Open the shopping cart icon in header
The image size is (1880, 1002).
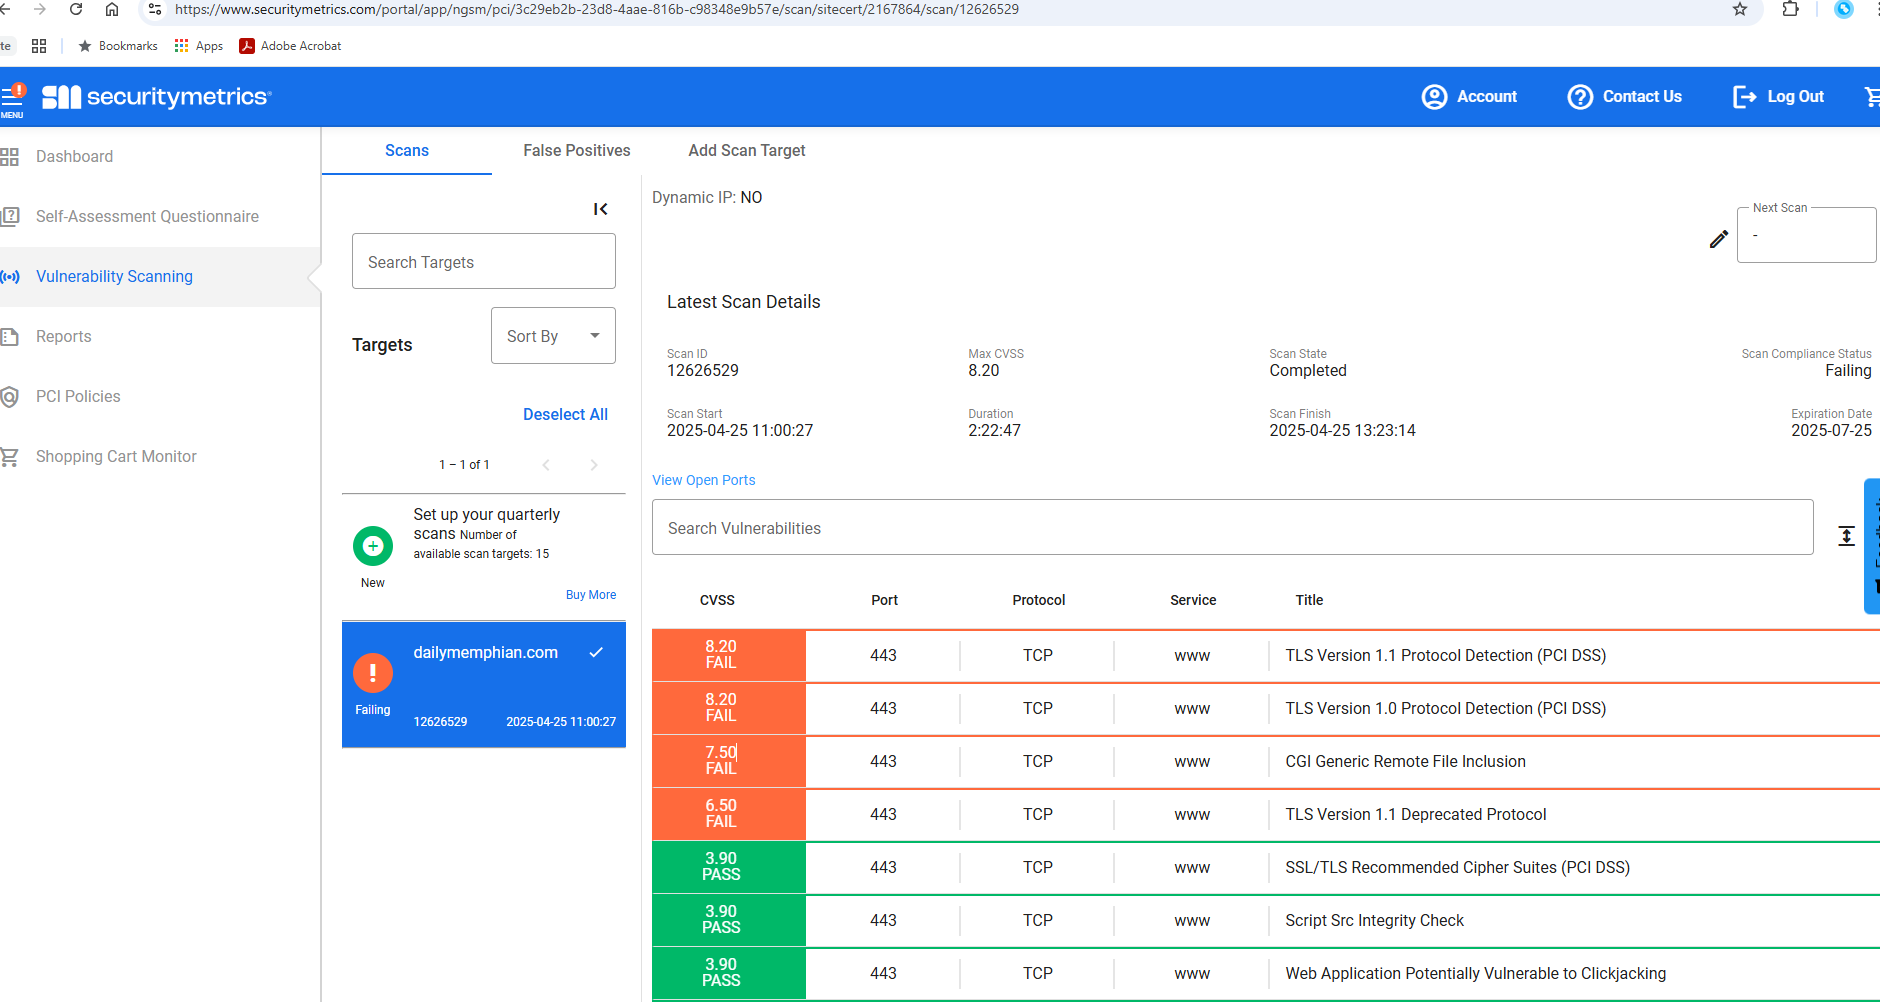(1872, 97)
